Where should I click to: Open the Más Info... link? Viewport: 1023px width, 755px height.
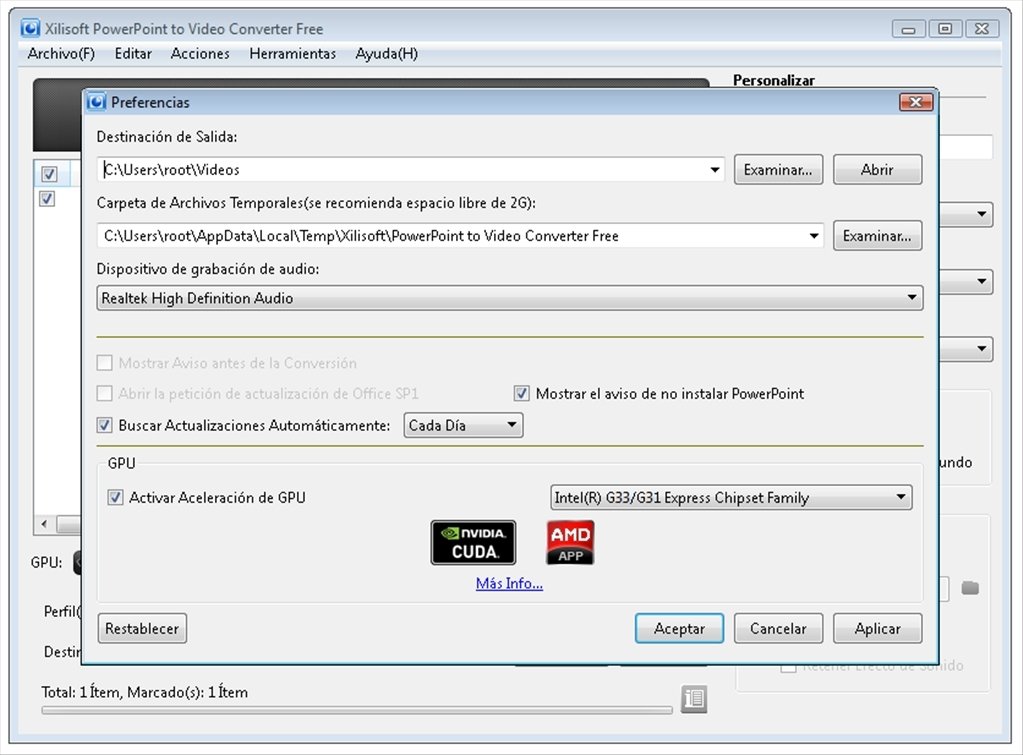[x=510, y=583]
